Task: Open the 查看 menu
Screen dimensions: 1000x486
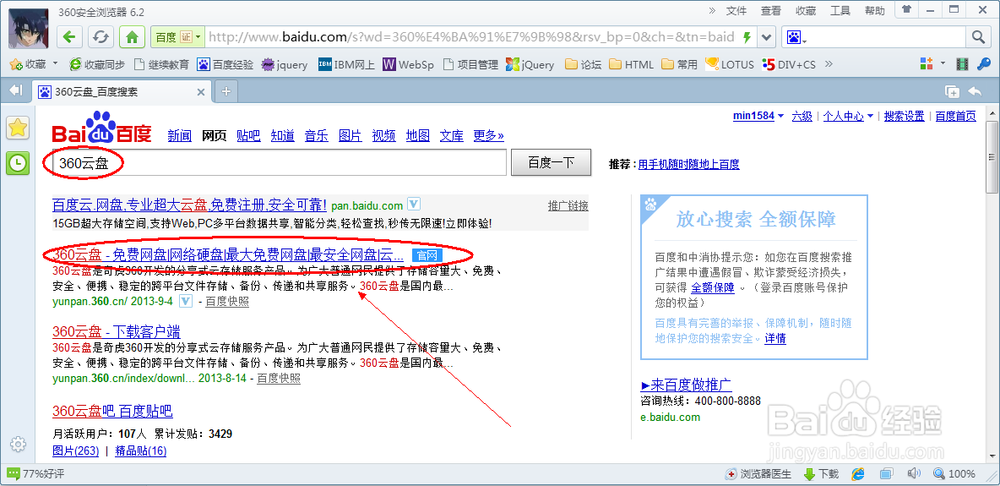Action: 770,11
